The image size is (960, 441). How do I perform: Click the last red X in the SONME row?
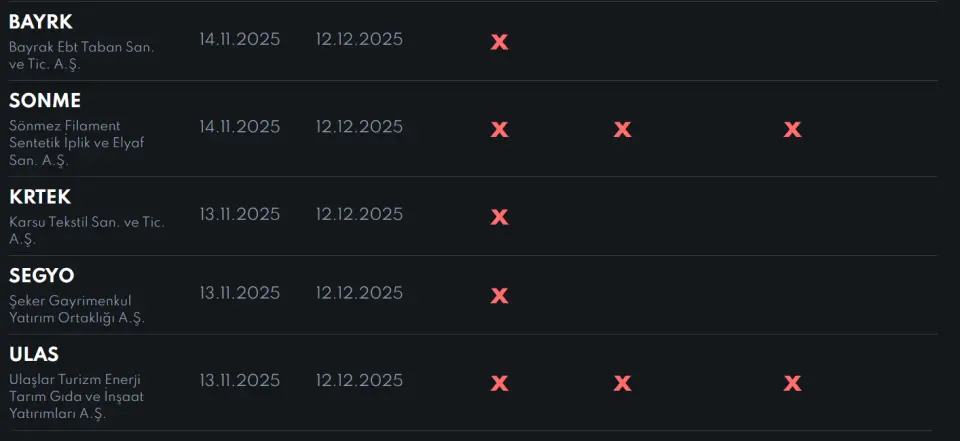(792, 129)
